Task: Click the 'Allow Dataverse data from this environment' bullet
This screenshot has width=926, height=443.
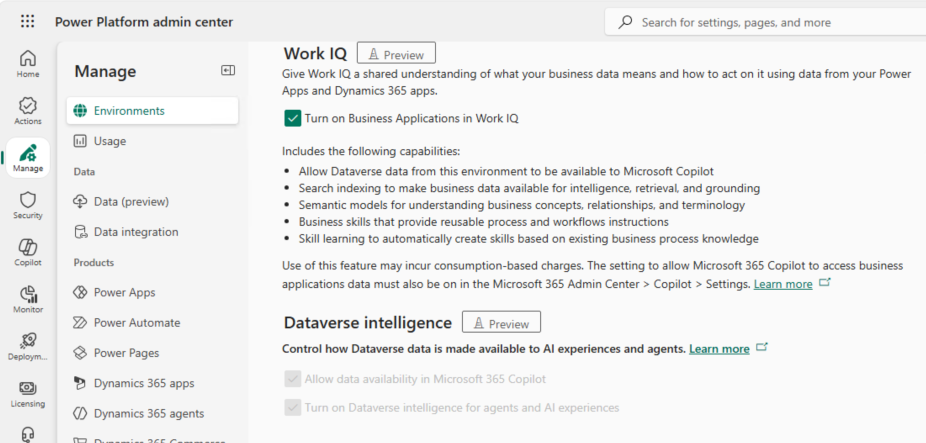Action: tap(506, 171)
